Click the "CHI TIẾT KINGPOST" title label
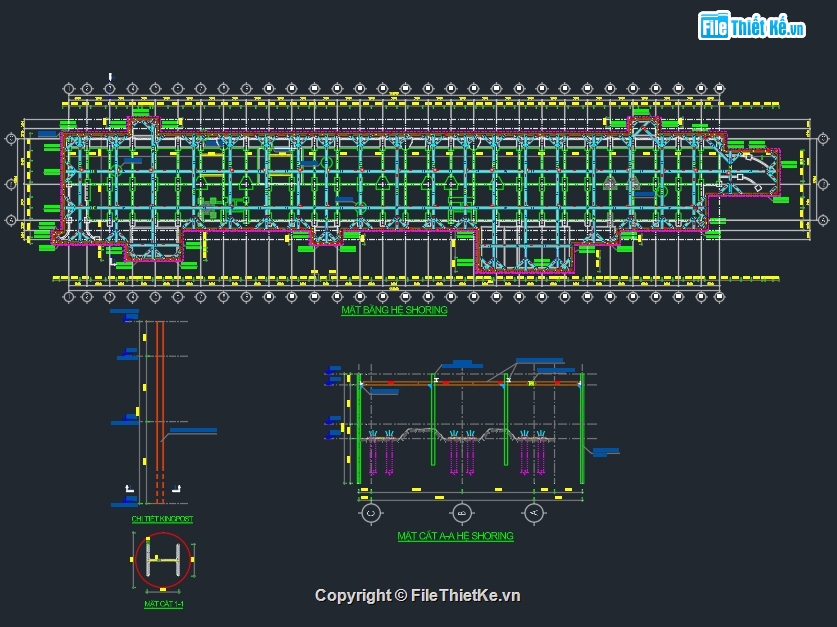Screen dimensions: 837x627 click(x=162, y=520)
